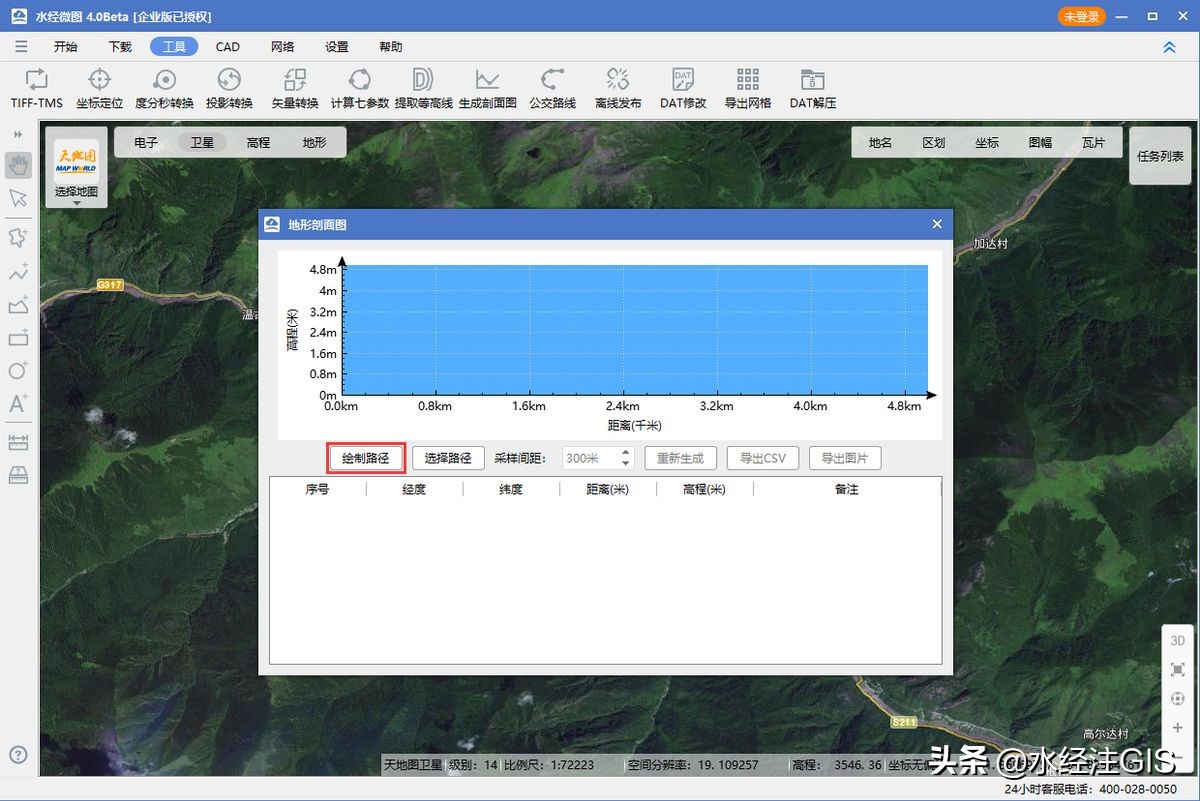Image resolution: width=1200 pixels, height=801 pixels.
Task: Toggle the 3D view button
Action: point(1177,640)
